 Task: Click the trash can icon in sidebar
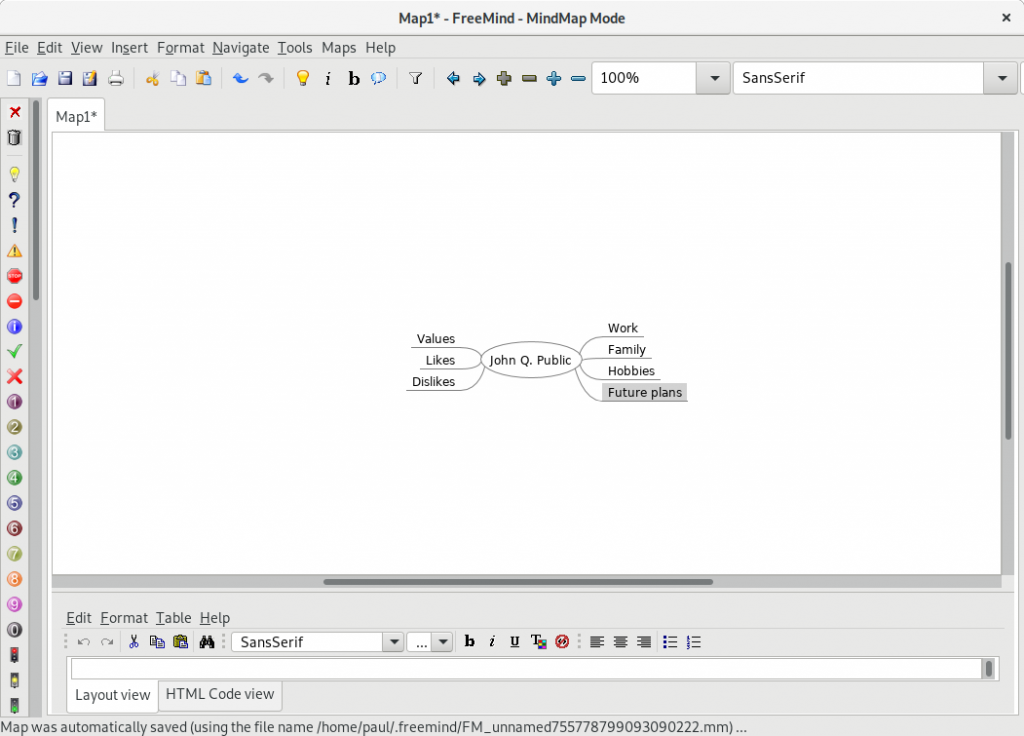point(14,138)
